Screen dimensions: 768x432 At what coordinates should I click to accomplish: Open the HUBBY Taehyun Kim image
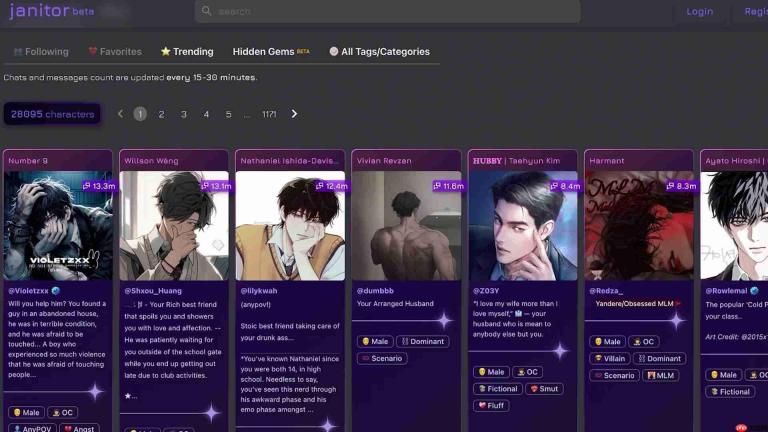(523, 225)
